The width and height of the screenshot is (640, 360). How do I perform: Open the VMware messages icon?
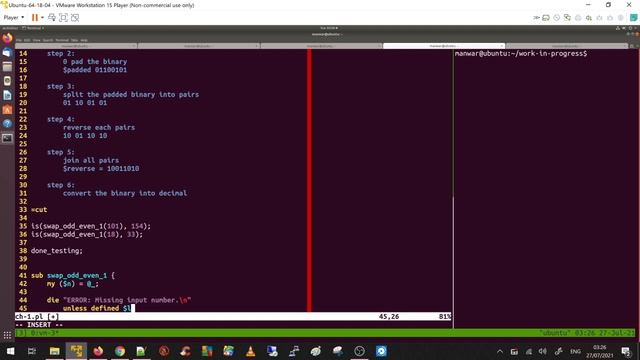(x=634, y=18)
